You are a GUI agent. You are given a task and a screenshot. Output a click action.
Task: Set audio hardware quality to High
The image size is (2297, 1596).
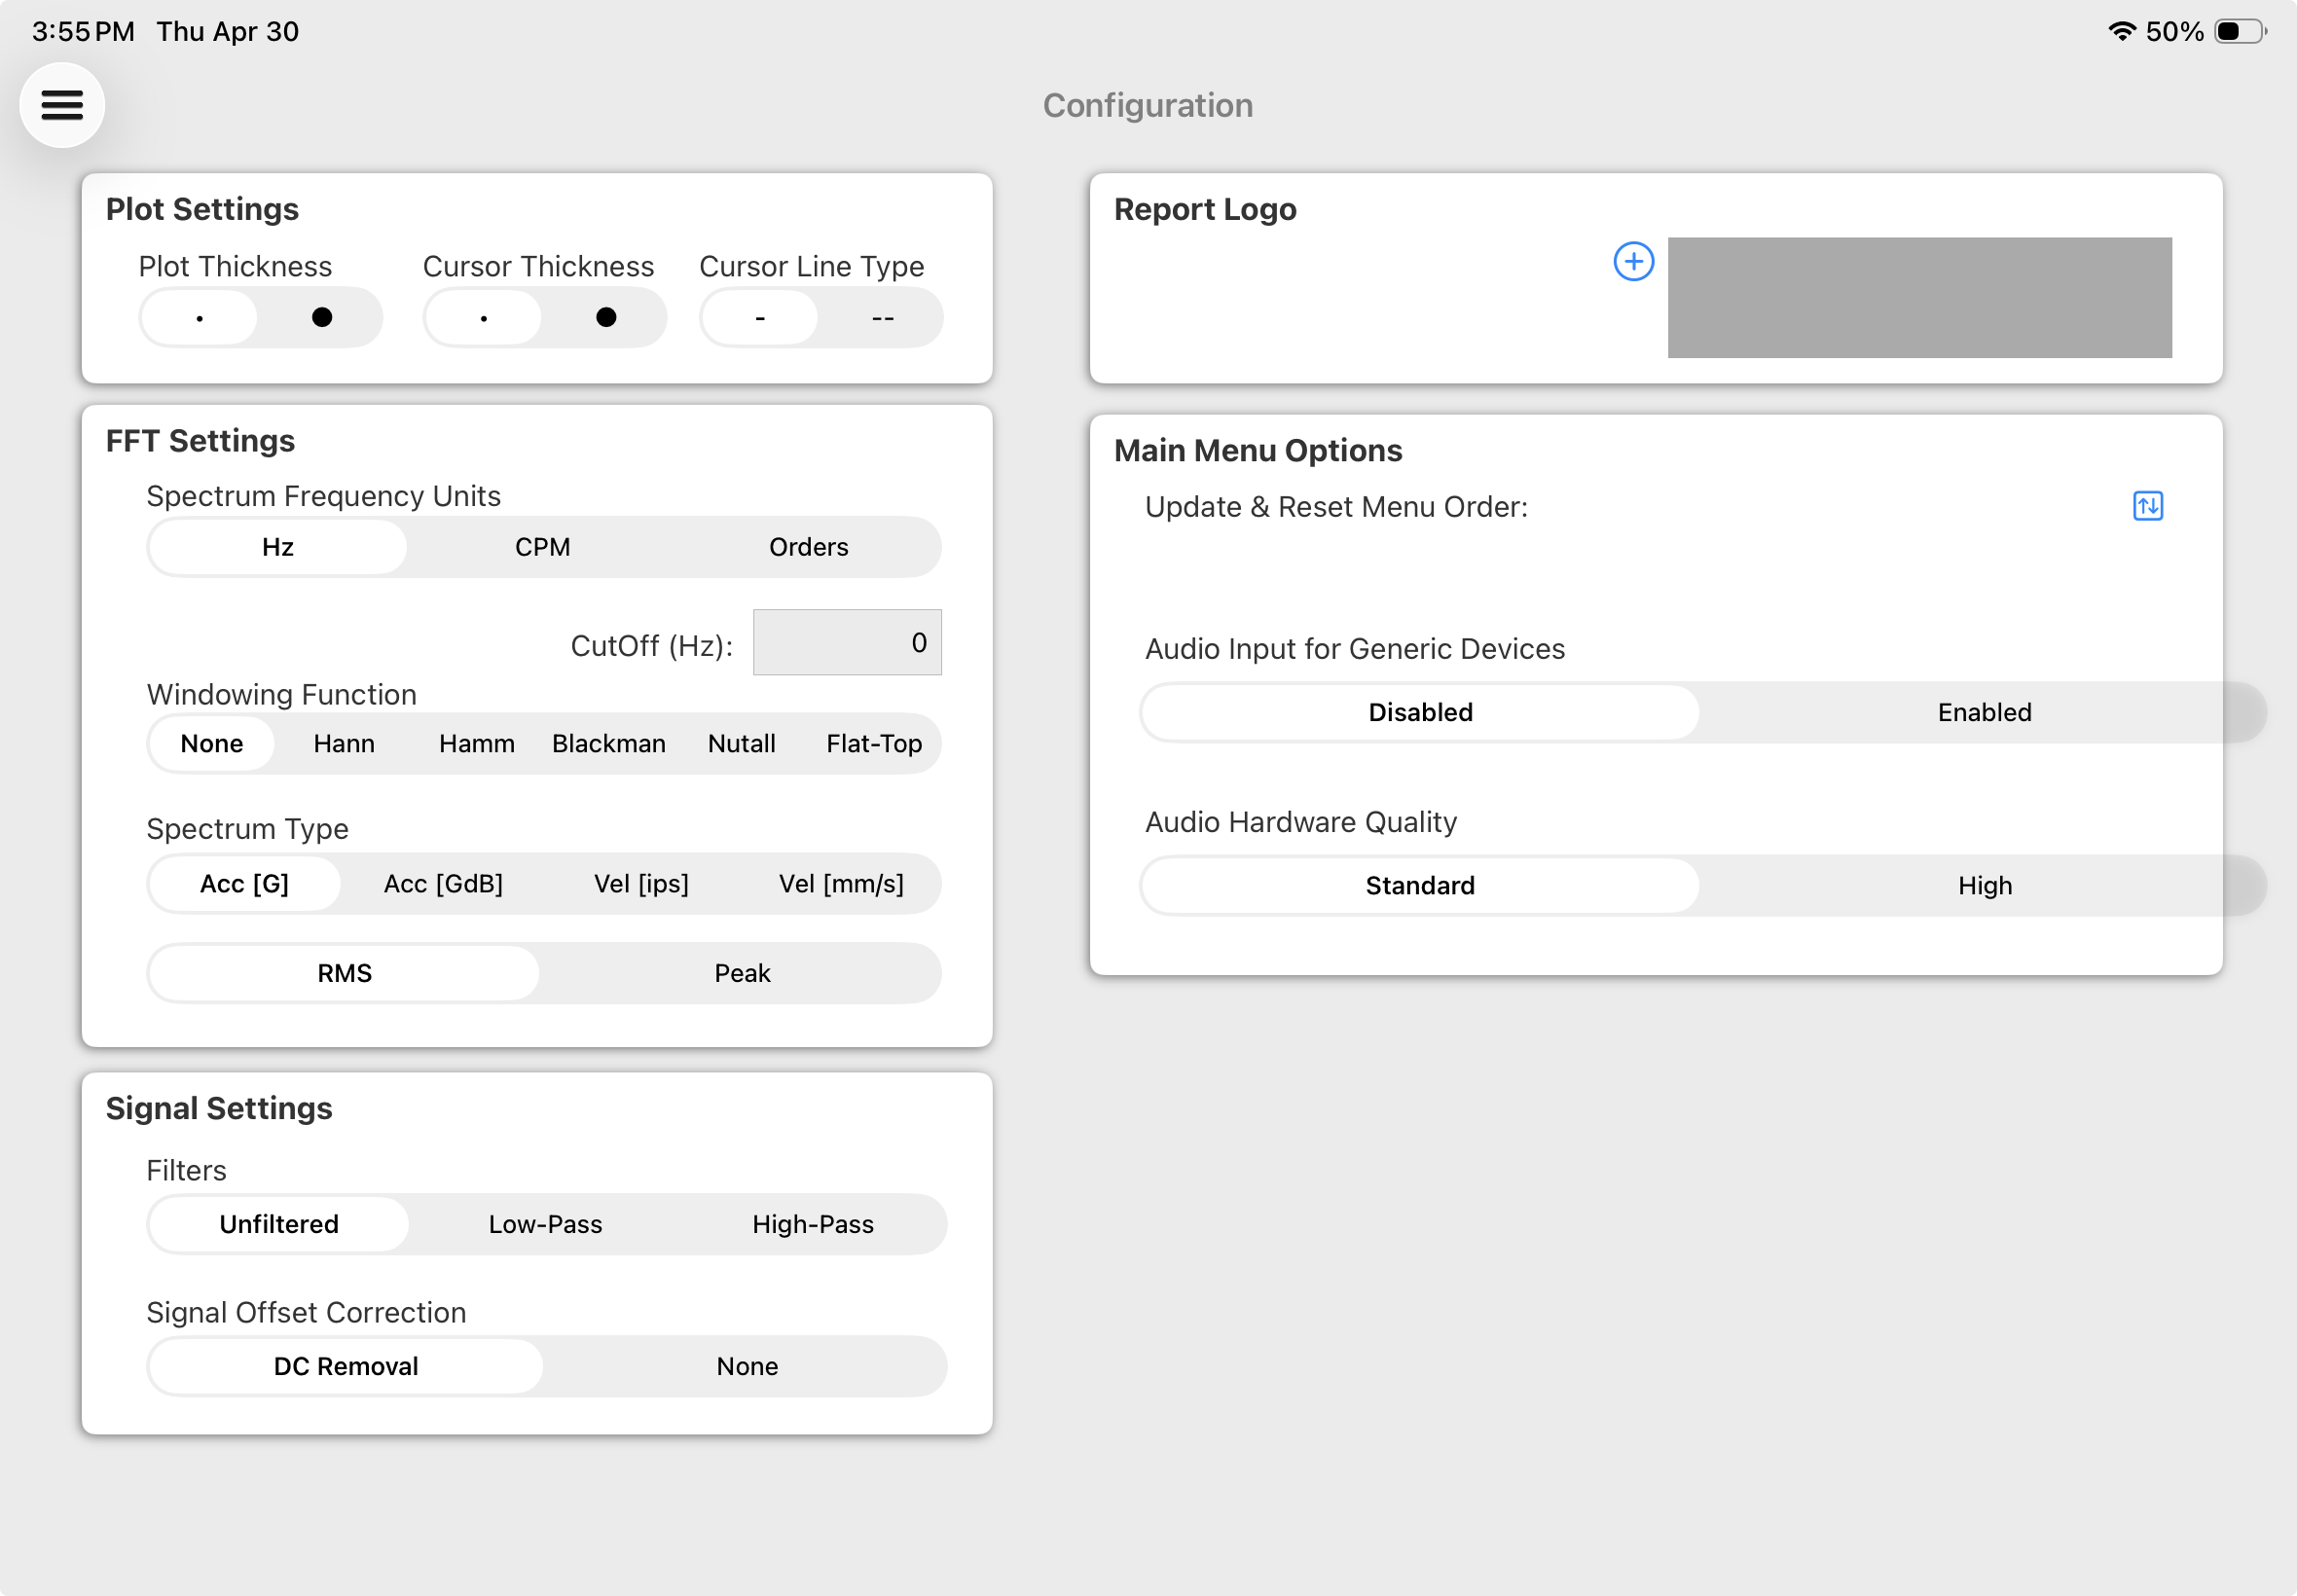[1984, 885]
